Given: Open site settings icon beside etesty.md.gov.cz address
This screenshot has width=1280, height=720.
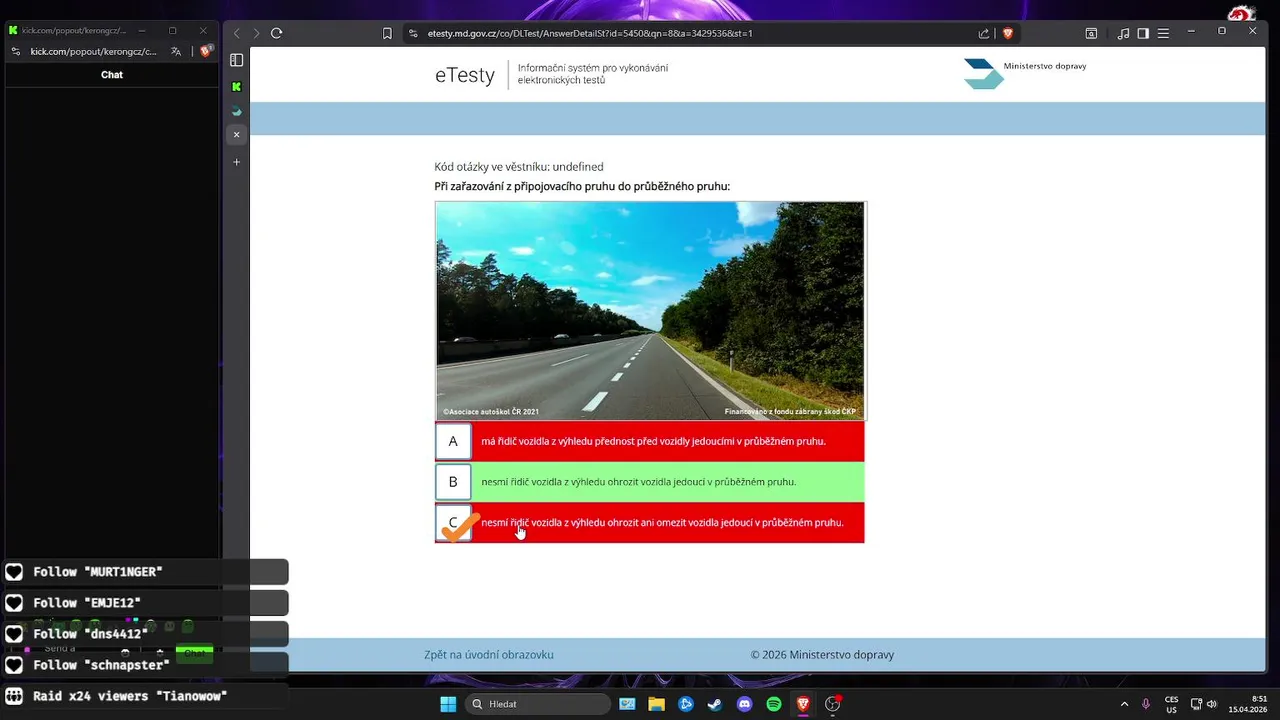Looking at the screenshot, I should [413, 33].
